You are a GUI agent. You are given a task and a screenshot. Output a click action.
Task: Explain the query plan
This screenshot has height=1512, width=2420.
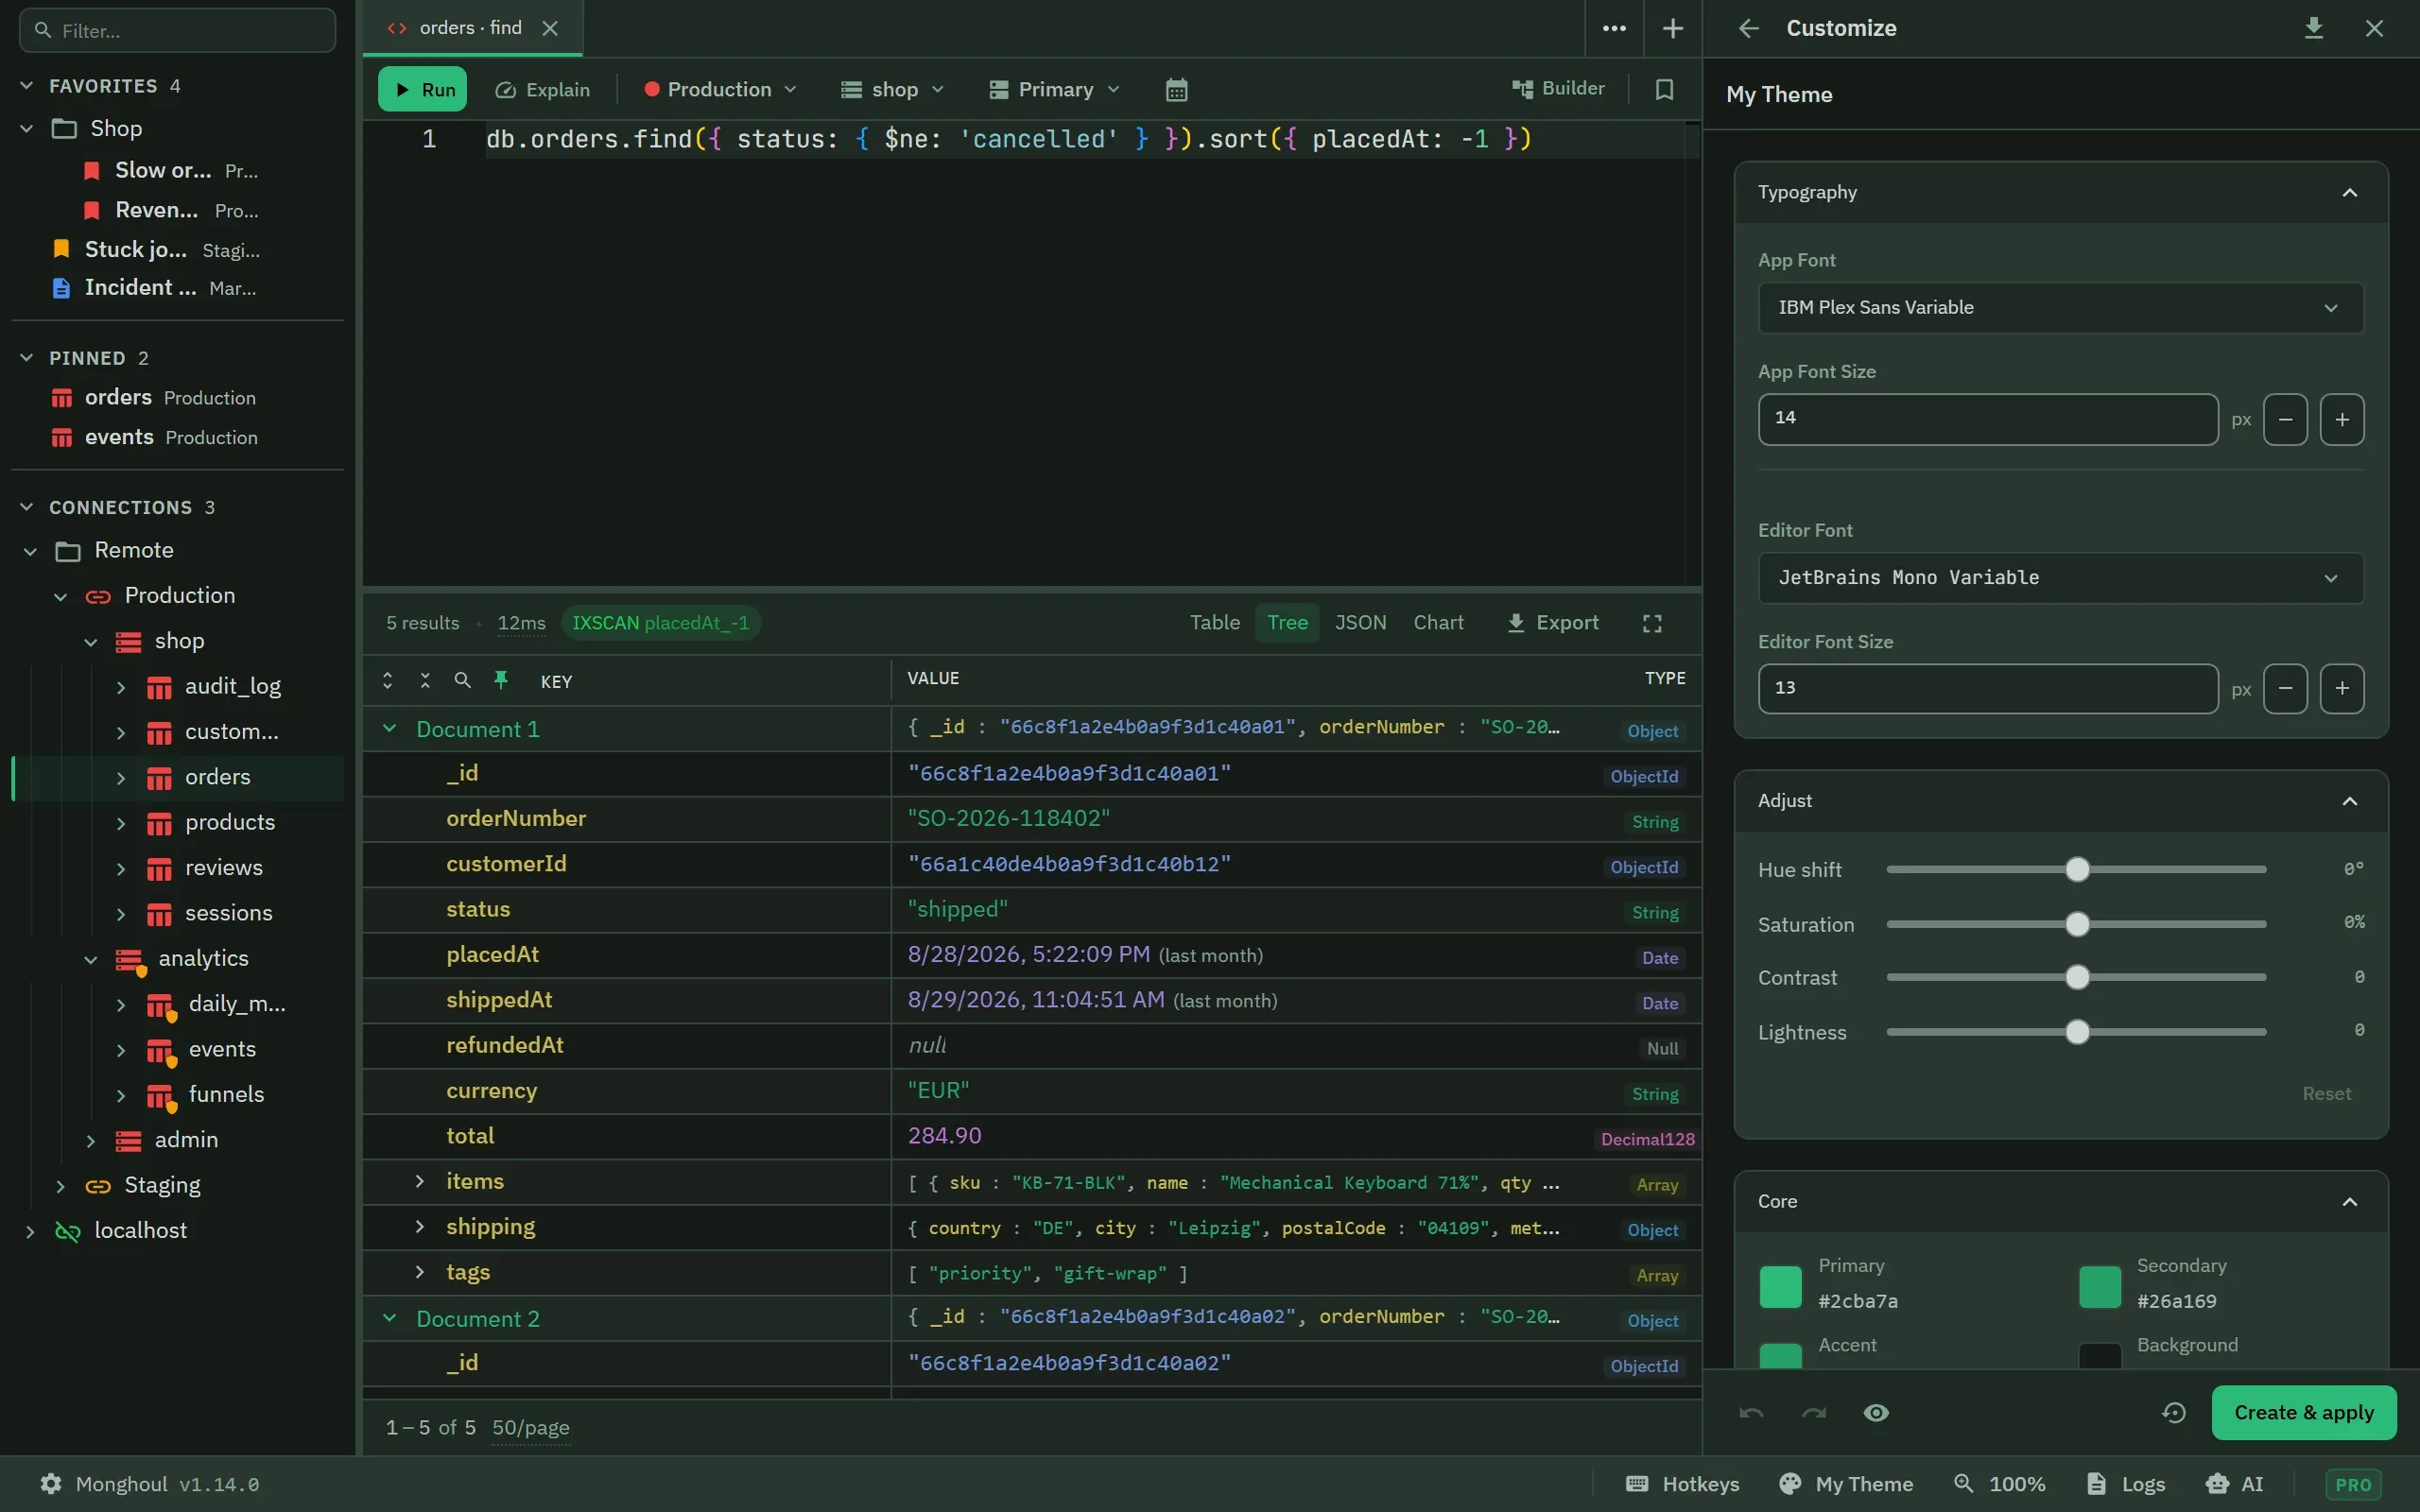[543, 90]
